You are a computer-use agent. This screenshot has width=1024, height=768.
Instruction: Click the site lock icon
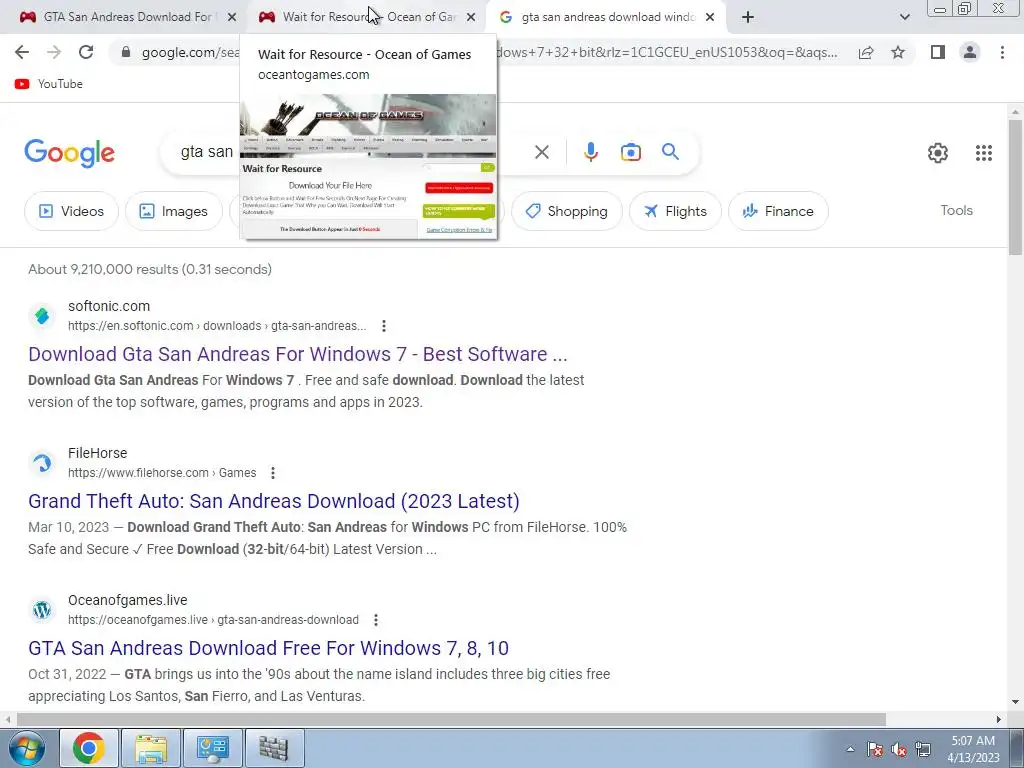[126, 52]
